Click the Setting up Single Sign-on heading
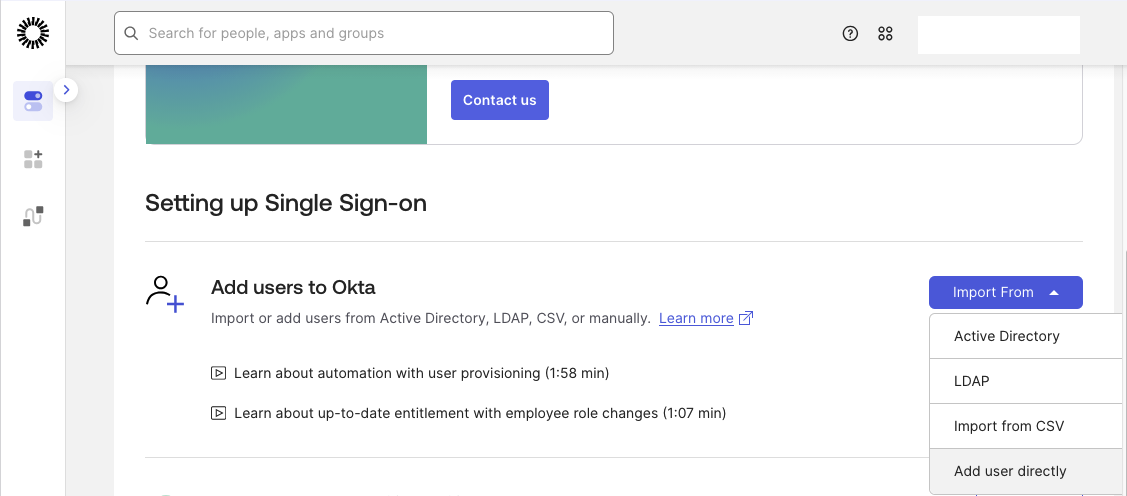The image size is (1127, 496). pos(286,203)
